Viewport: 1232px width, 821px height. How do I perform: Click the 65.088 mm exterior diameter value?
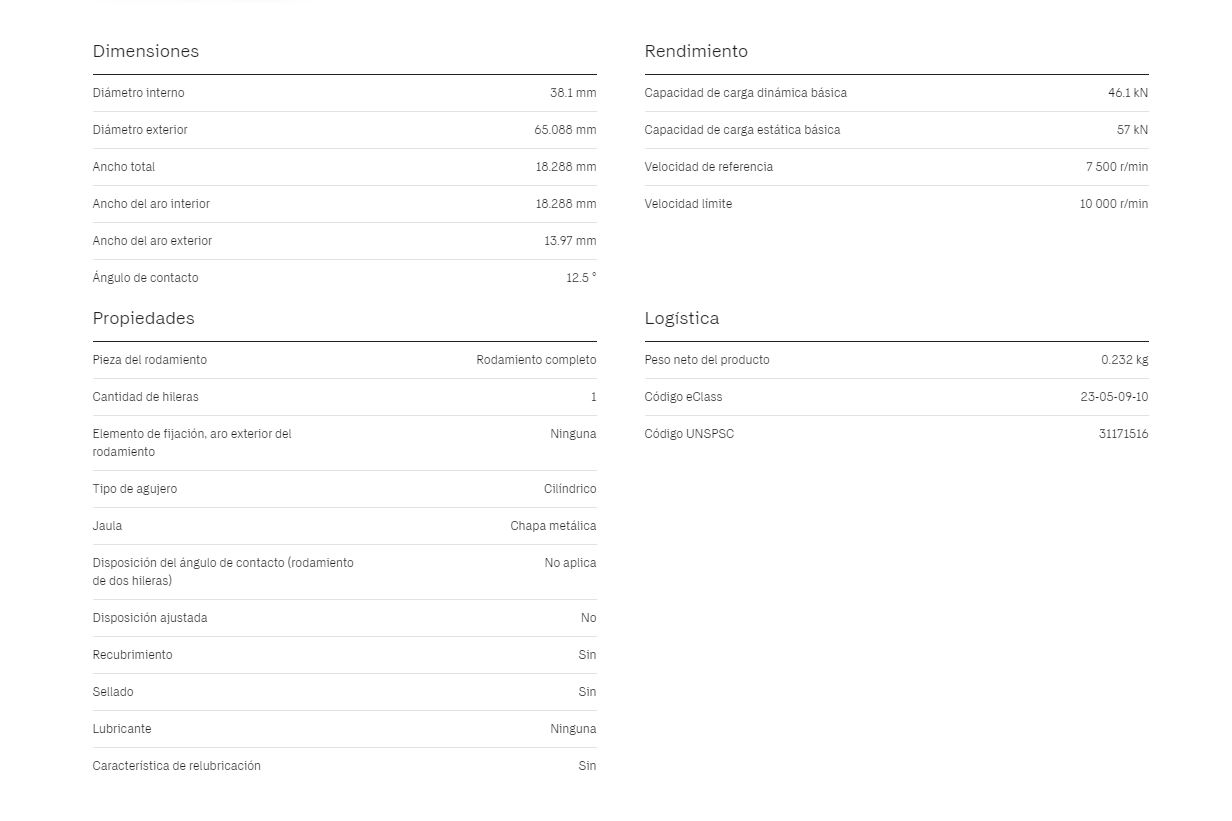[x=565, y=130]
